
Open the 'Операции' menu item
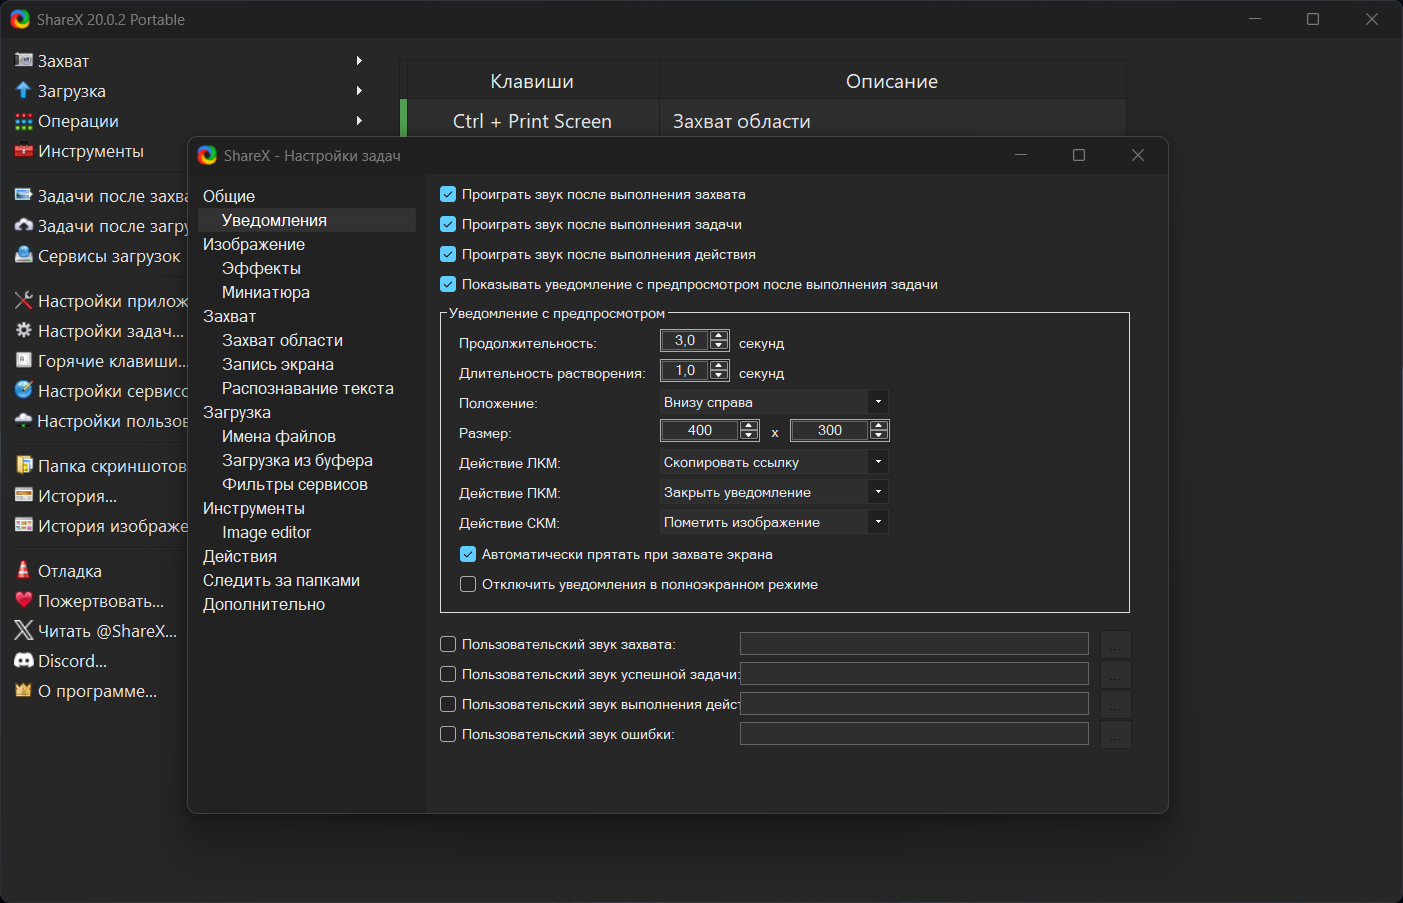(78, 121)
